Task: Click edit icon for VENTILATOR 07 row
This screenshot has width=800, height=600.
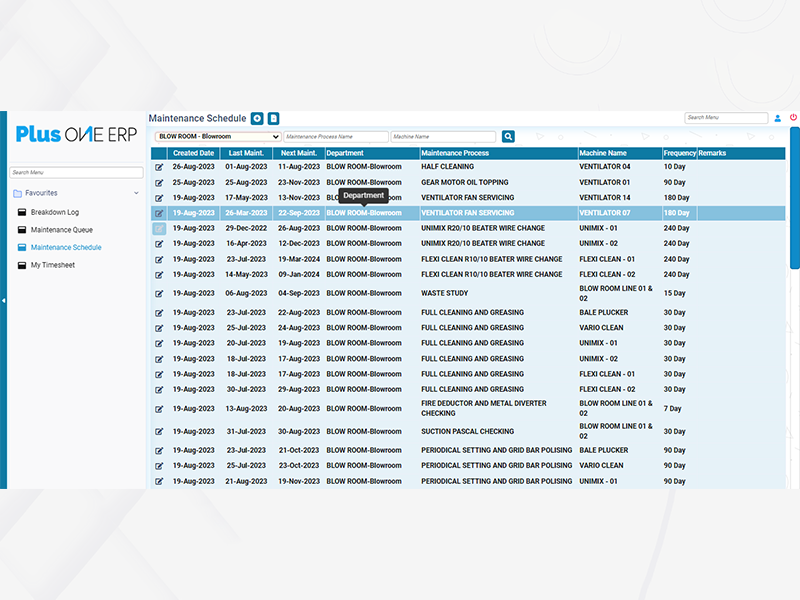Action: point(159,213)
